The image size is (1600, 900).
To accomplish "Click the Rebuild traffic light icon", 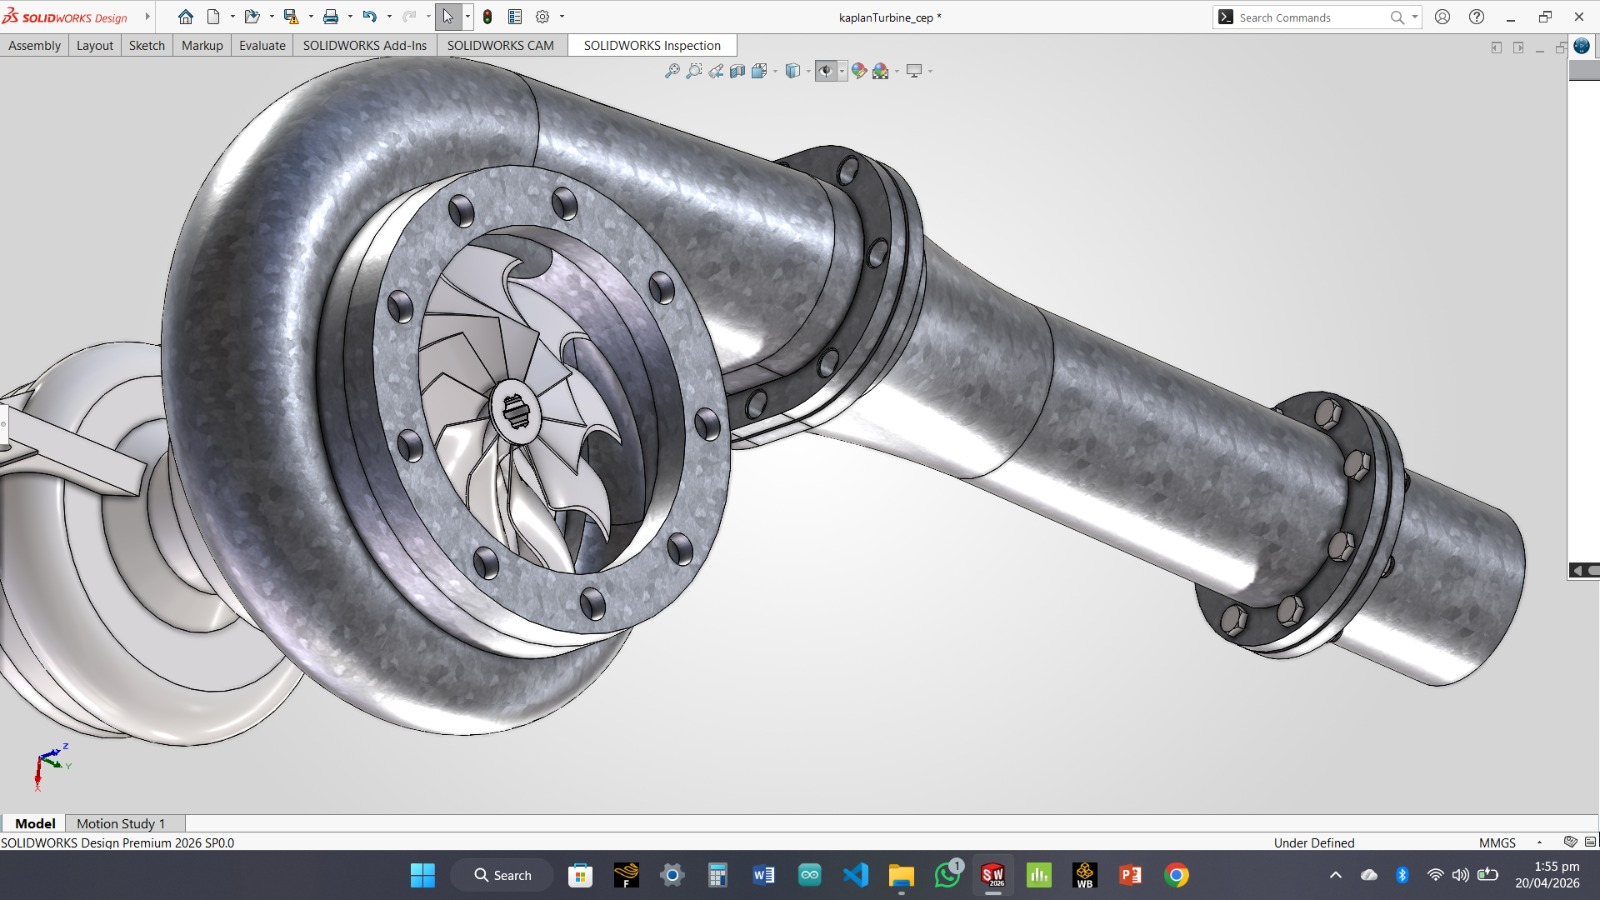I will pos(487,17).
